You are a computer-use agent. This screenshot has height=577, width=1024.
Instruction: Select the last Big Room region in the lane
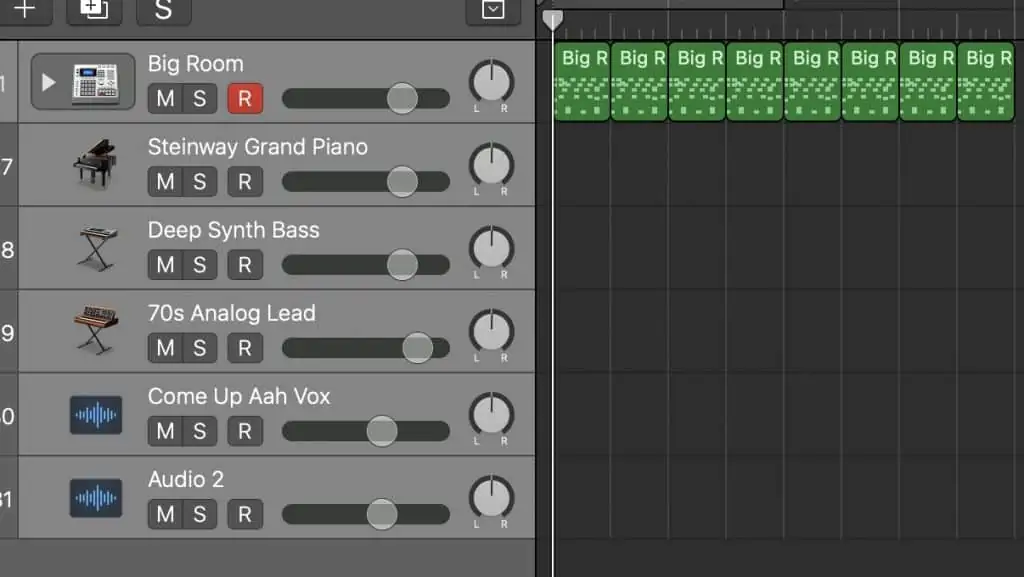pyautogui.click(x=985, y=82)
